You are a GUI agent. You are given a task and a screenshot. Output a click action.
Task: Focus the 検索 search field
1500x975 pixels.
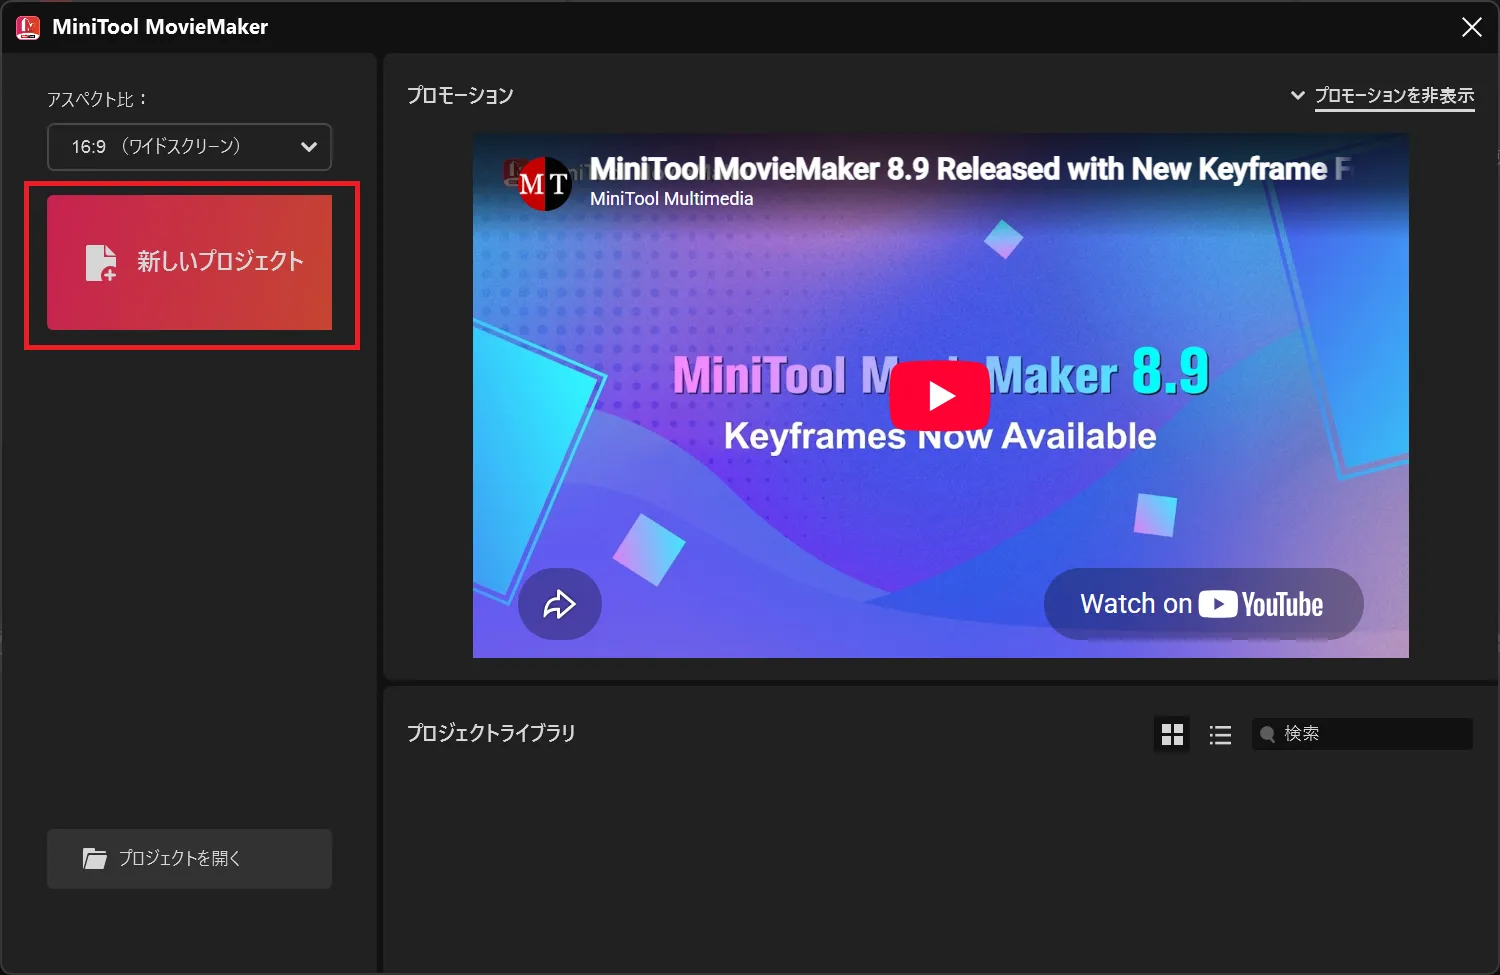click(x=1362, y=734)
